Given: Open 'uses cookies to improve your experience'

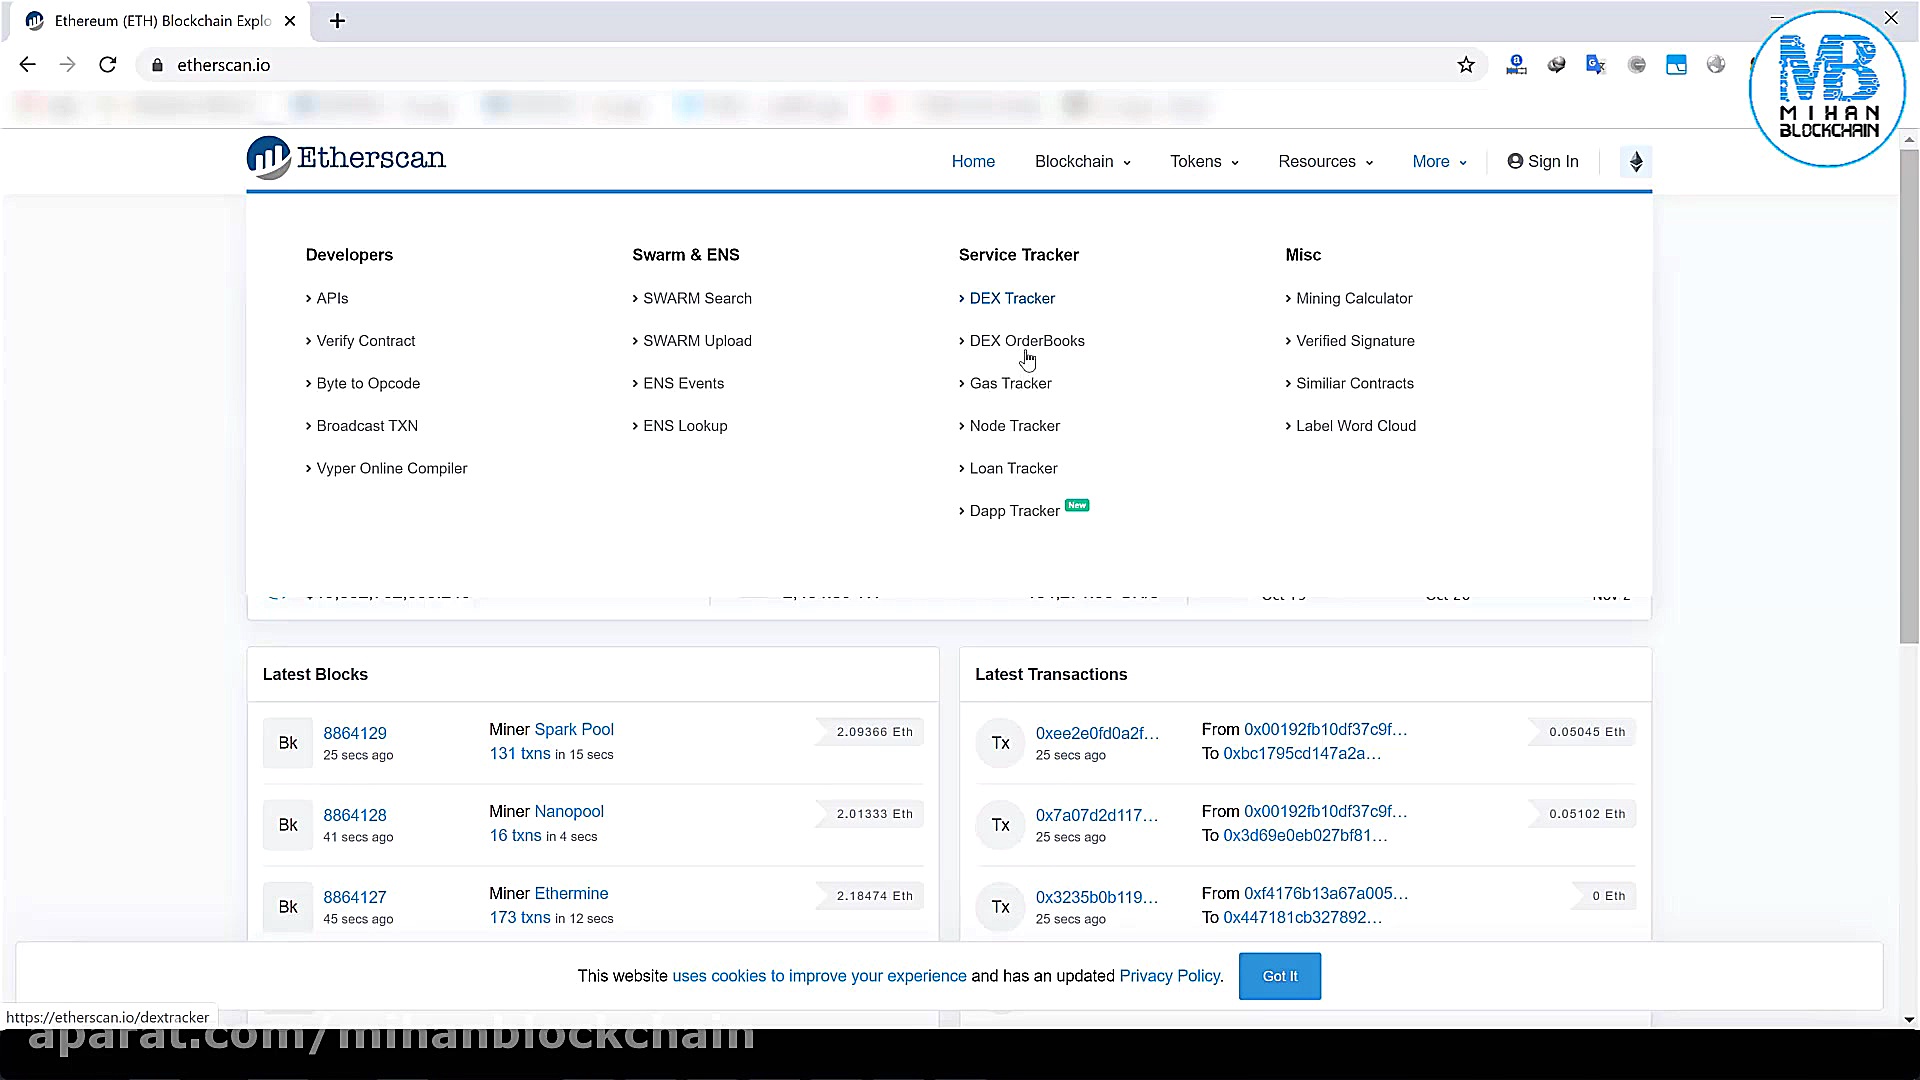Looking at the screenshot, I should pyautogui.click(x=819, y=976).
